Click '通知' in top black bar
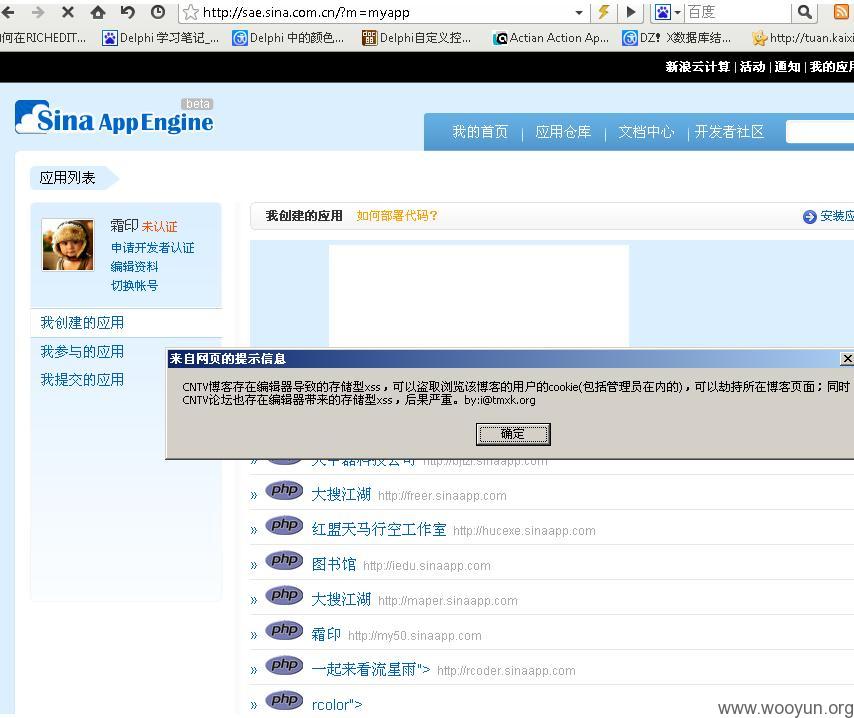 (x=787, y=66)
